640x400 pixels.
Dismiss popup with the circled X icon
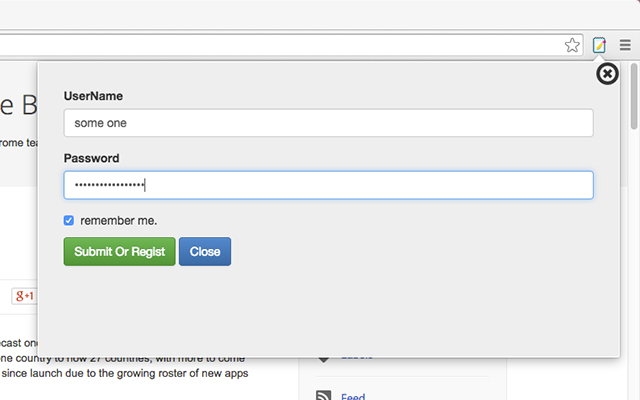click(x=607, y=74)
